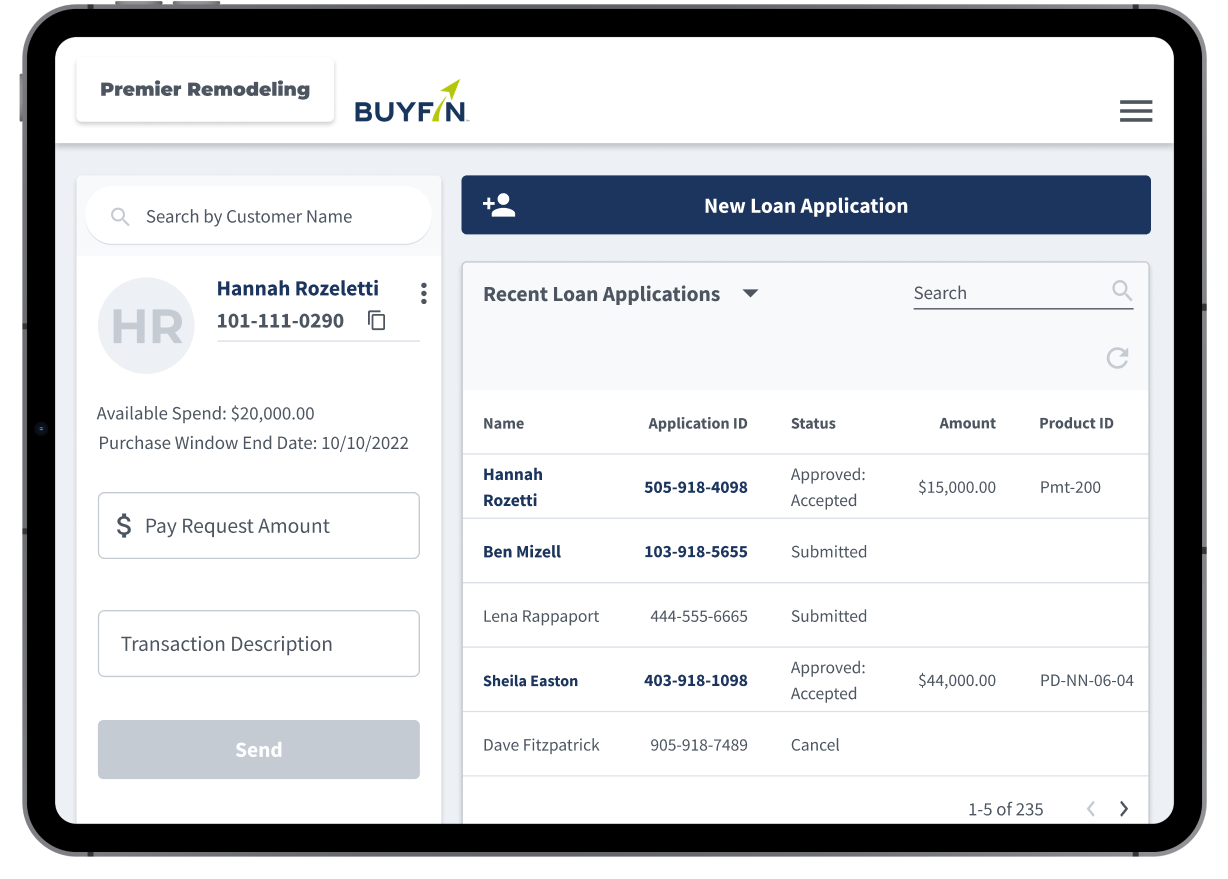Click the refresh icon for loan applications
Screen dimensions: 1228x879
click(1117, 358)
